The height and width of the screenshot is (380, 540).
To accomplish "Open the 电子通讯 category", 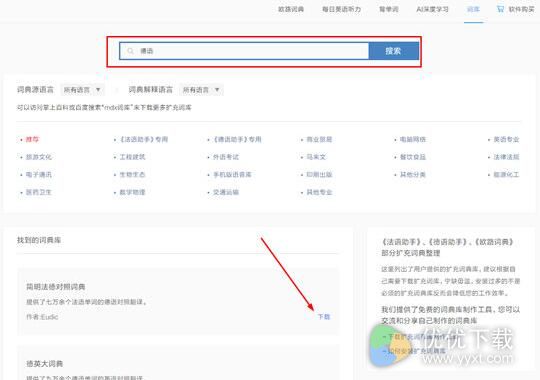I will [x=39, y=175].
